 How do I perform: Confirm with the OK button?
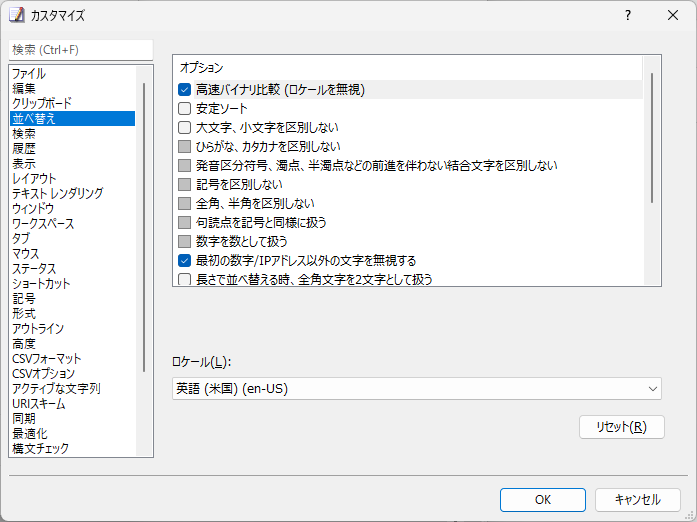543,500
